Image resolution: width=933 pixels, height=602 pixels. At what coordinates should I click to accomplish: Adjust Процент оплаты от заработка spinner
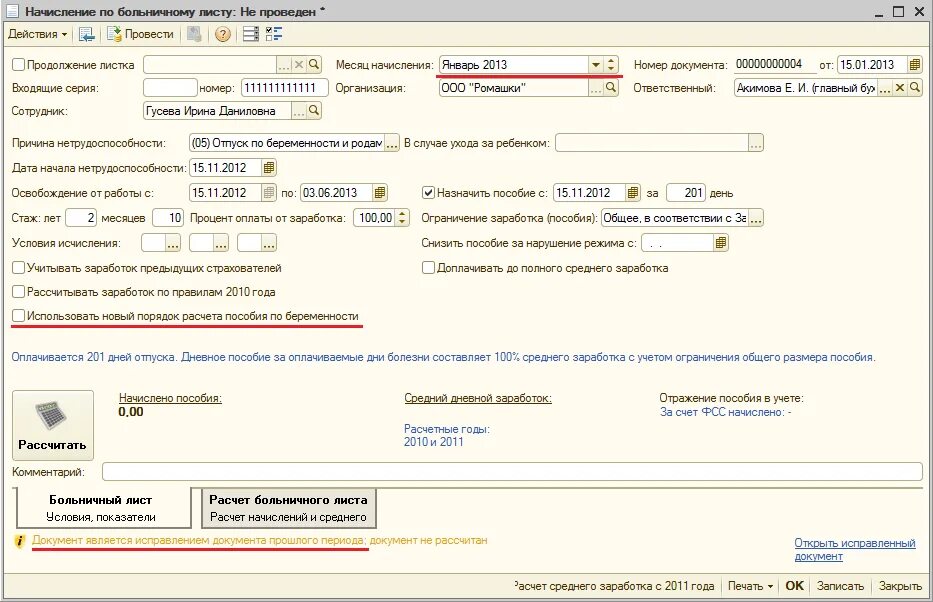(x=403, y=218)
